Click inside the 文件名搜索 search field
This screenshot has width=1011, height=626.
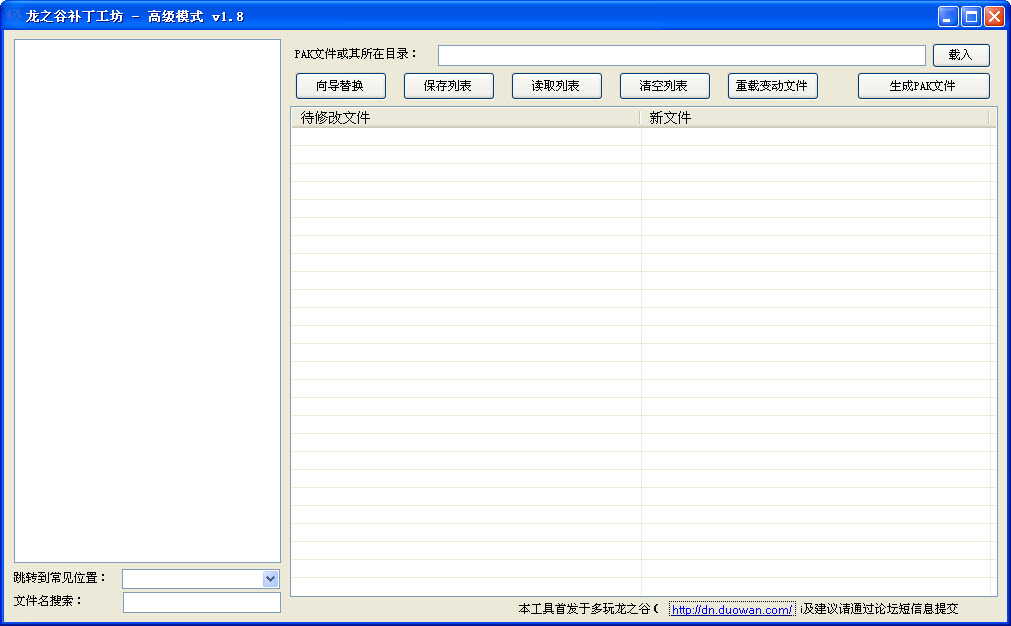pyautogui.click(x=200, y=603)
